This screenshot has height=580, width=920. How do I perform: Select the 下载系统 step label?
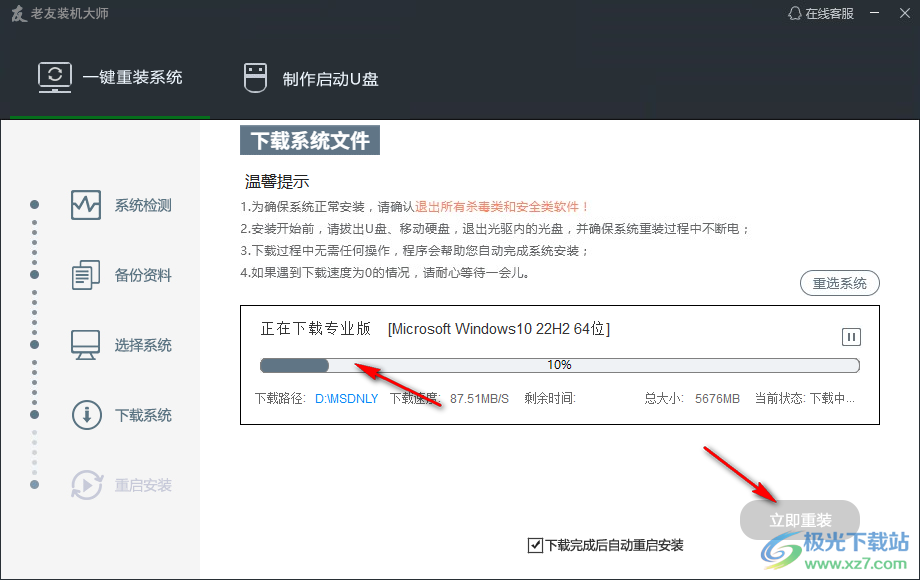(x=143, y=415)
